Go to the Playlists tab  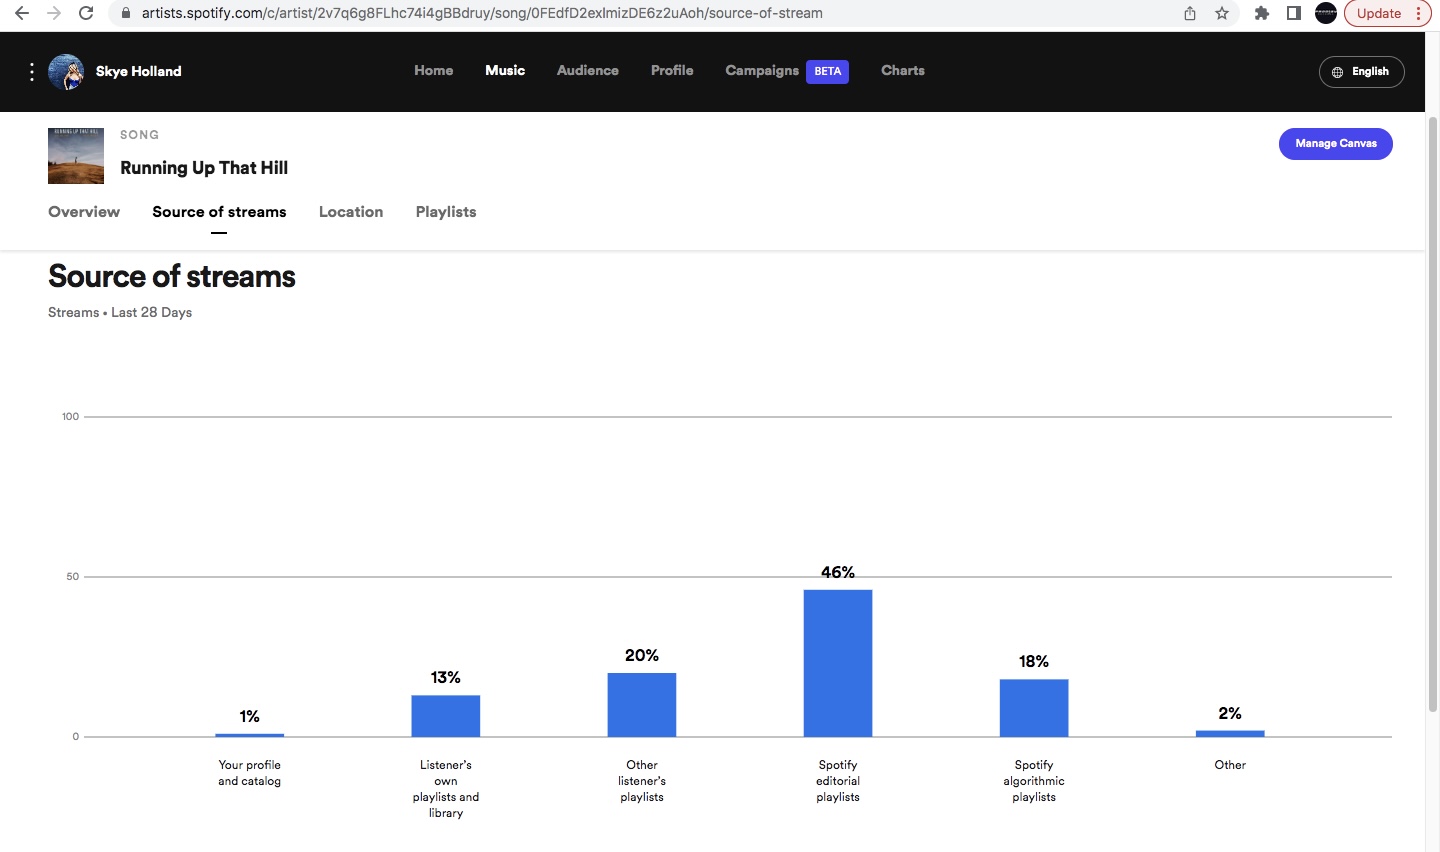(446, 212)
